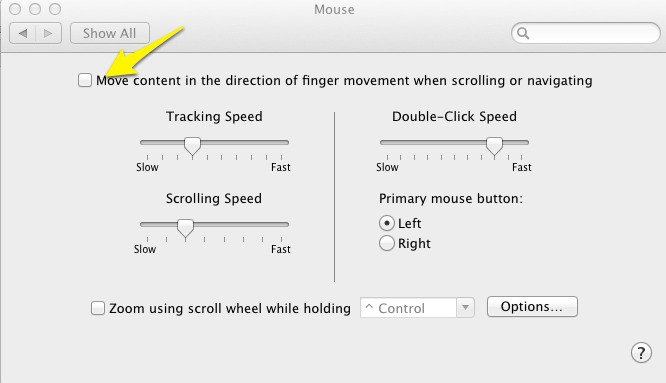Click the Tracking Speed slider thumb
The image size is (666, 383).
tap(192, 146)
